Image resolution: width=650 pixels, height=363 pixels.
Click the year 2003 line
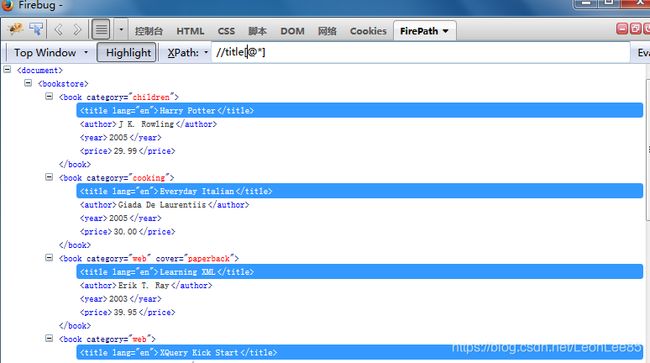tap(120, 299)
